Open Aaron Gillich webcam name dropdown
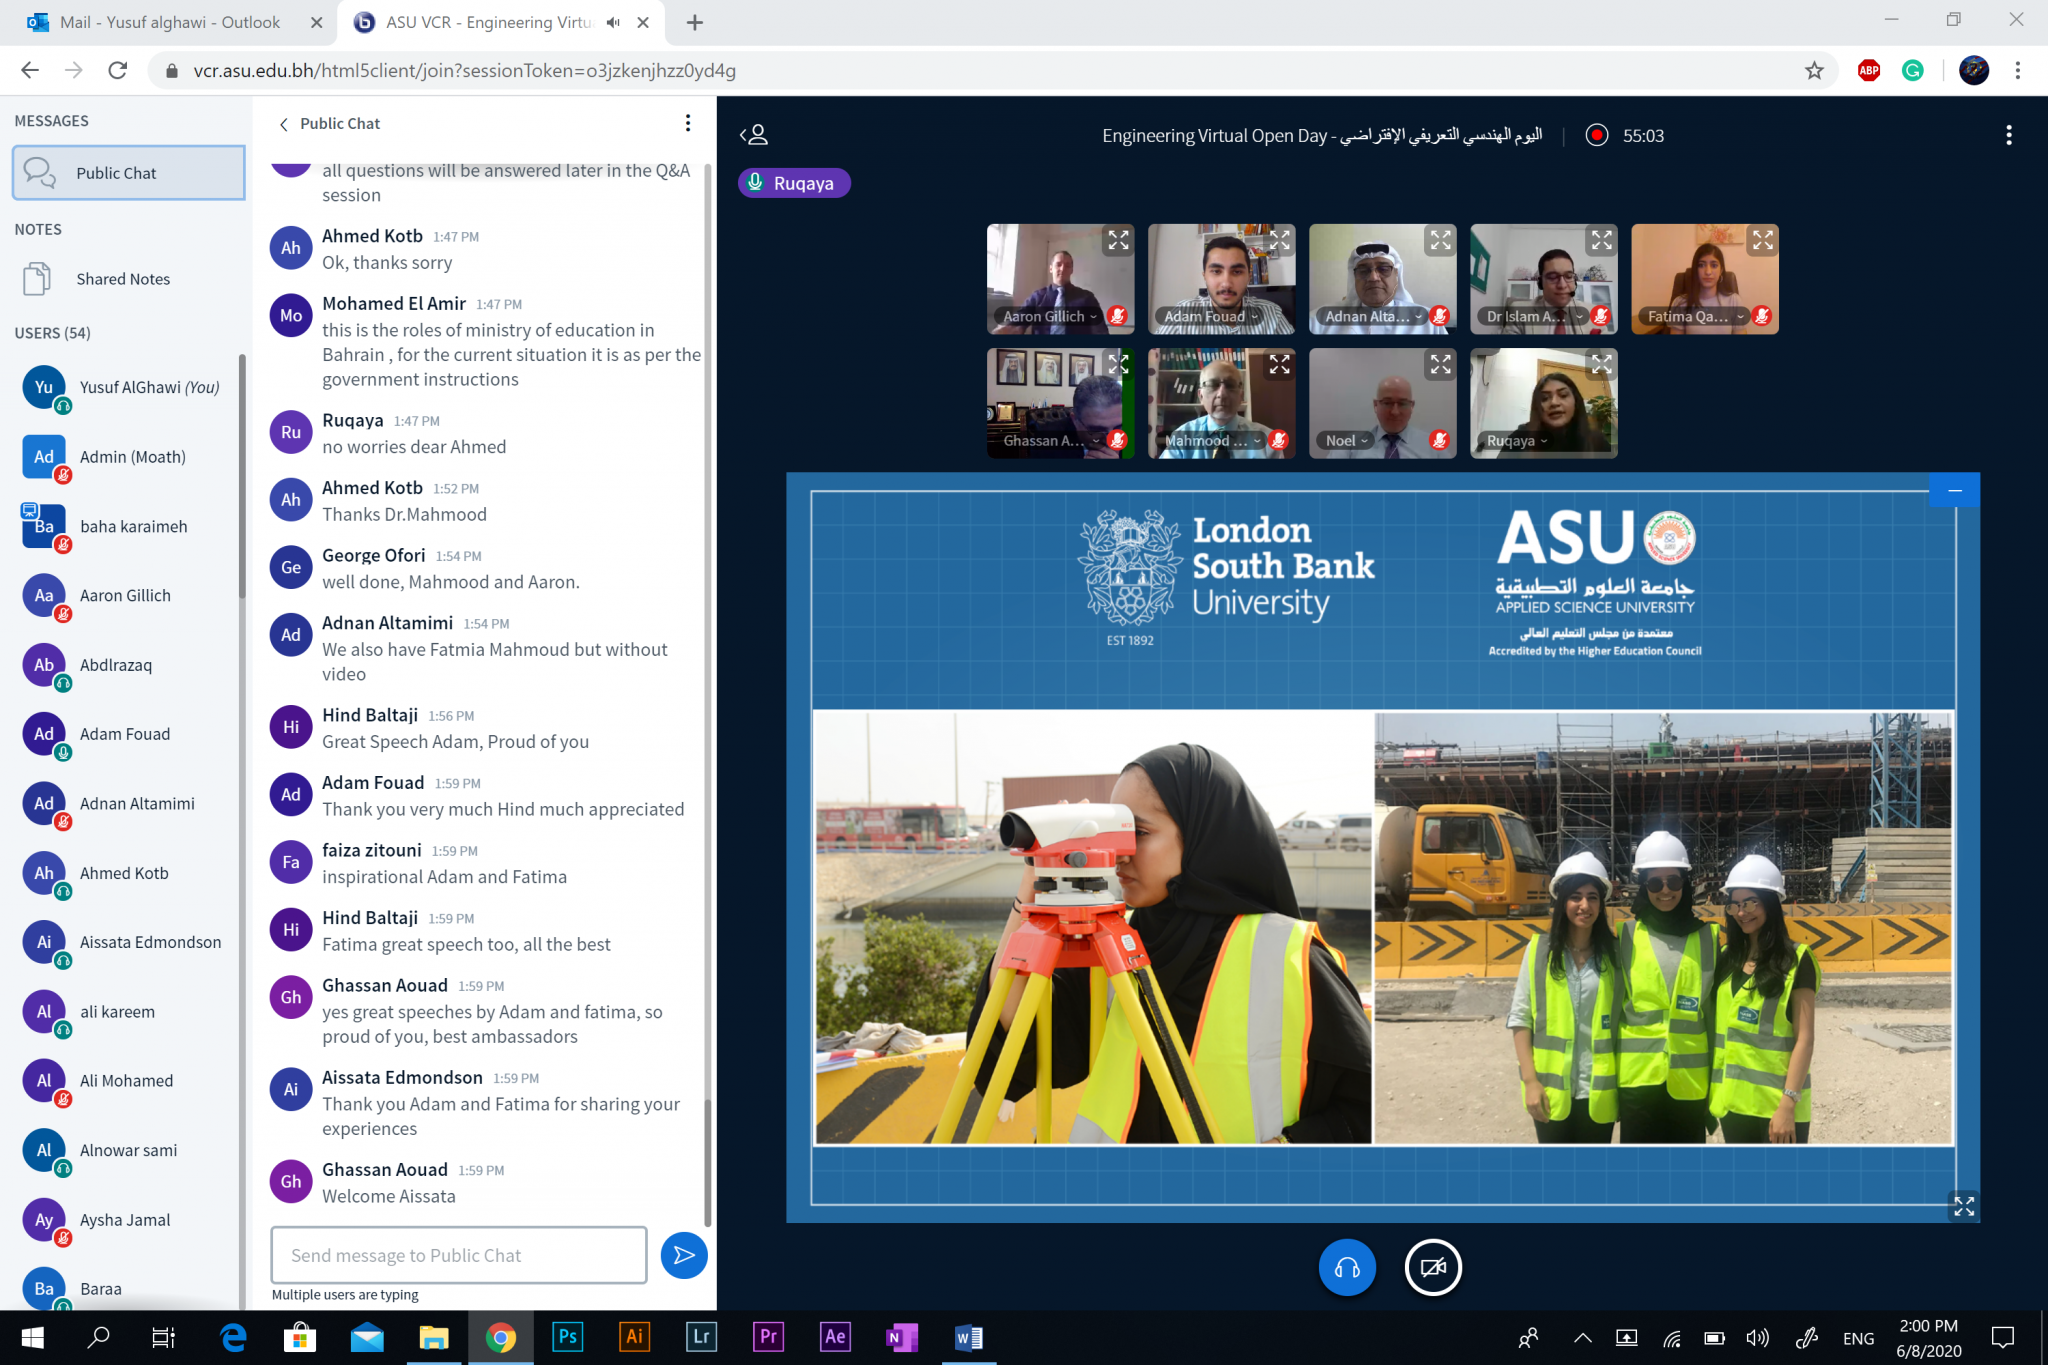Viewport: 2048px width, 1365px height. pos(1050,316)
